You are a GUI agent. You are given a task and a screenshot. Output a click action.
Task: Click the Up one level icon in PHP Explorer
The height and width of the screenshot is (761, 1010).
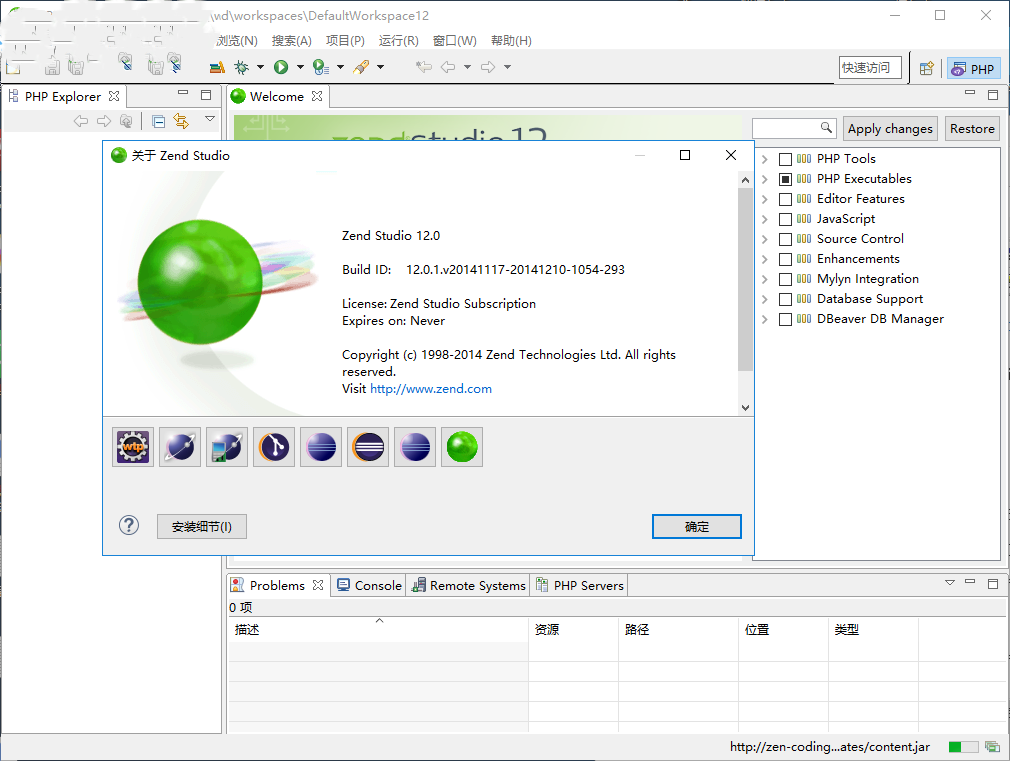point(126,121)
